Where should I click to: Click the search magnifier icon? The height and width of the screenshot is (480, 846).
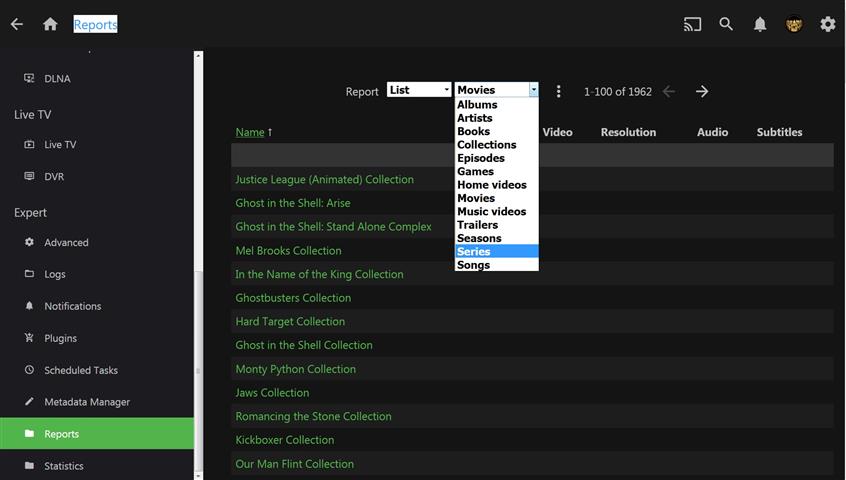(x=726, y=24)
